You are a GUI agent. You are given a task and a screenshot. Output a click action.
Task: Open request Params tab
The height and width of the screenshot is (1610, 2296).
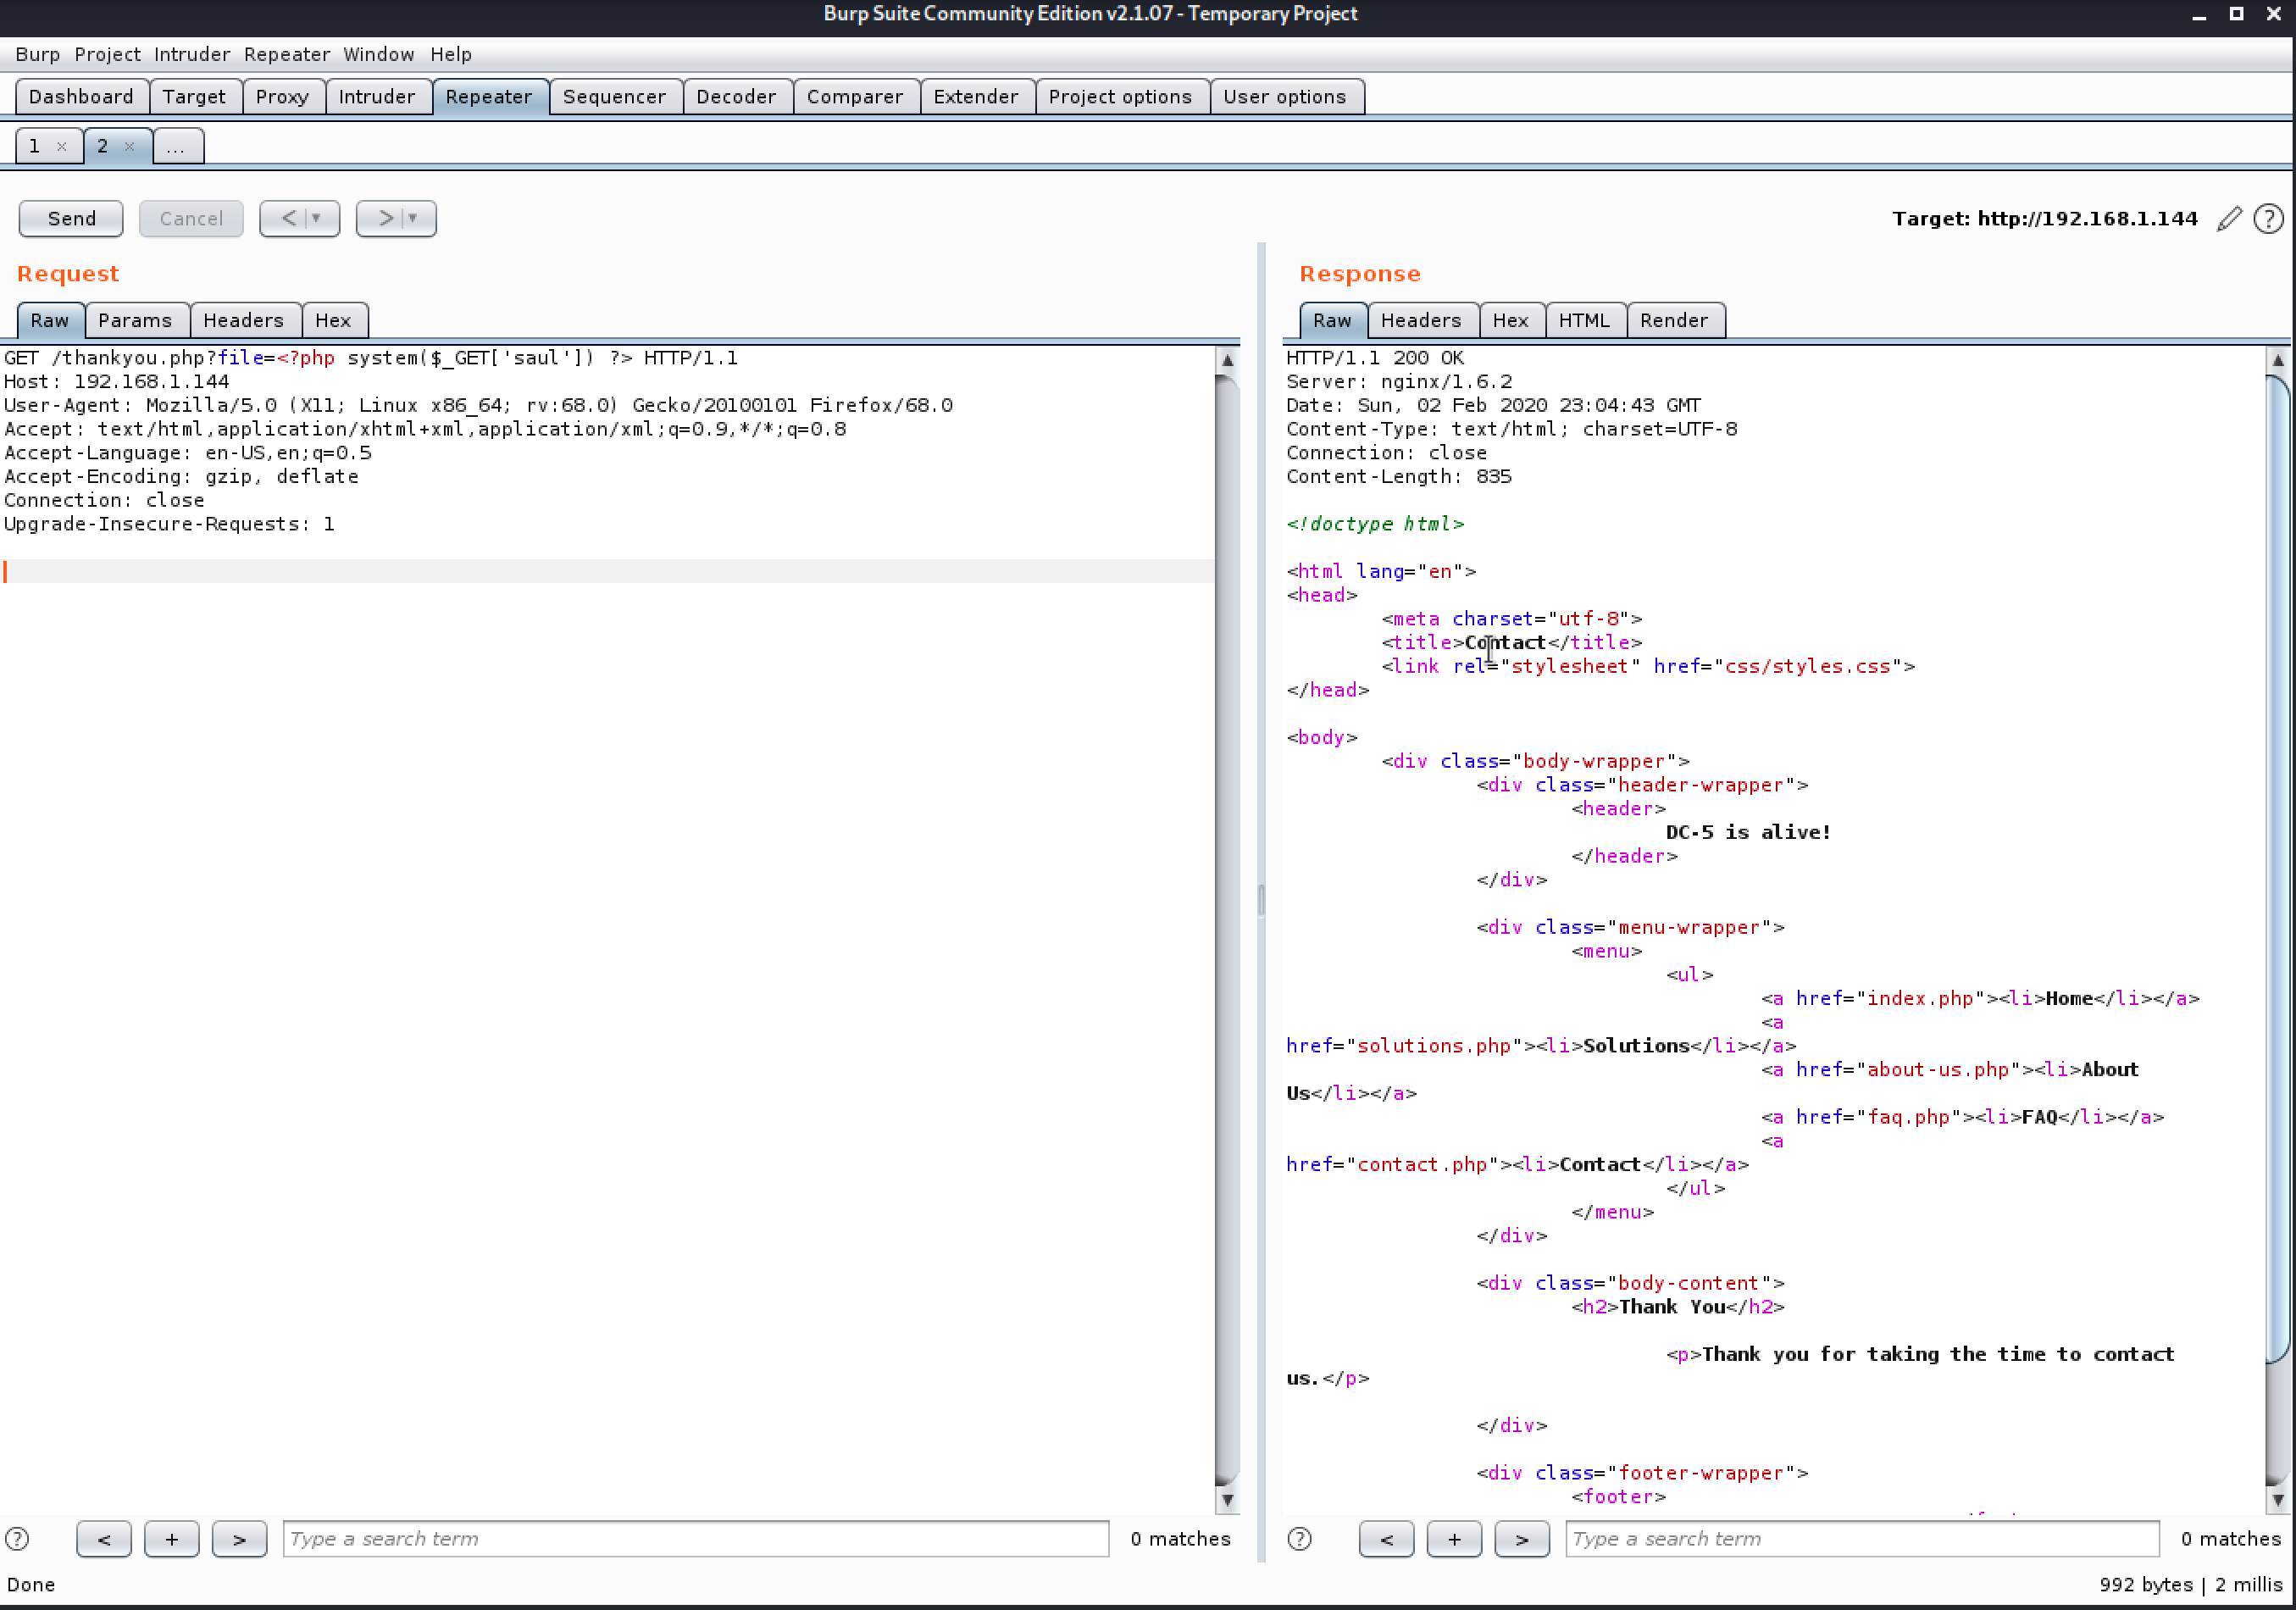(135, 320)
